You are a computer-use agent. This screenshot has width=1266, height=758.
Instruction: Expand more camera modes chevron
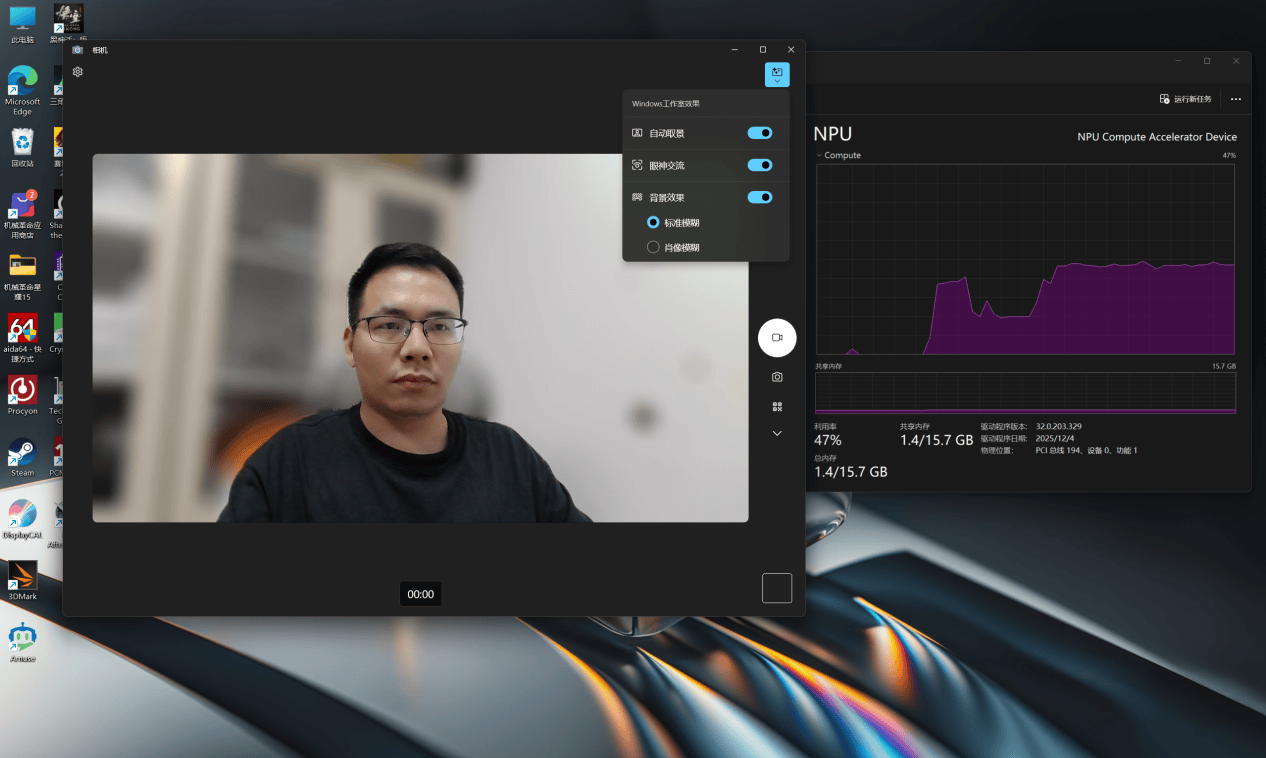(x=777, y=433)
